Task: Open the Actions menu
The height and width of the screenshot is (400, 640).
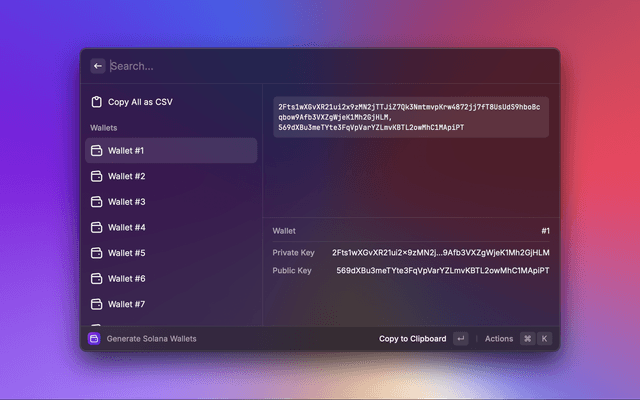Action: [498, 339]
